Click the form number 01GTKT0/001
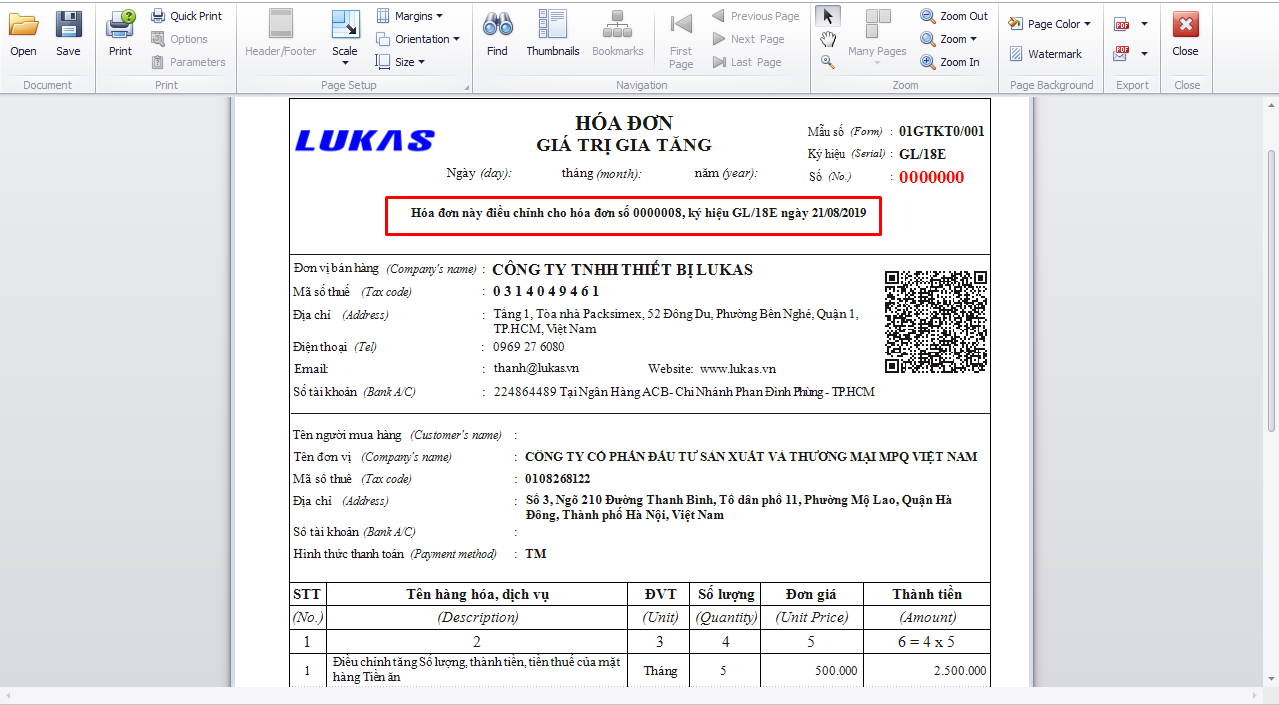Image resolution: width=1279 pixels, height=705 pixels. pos(941,131)
